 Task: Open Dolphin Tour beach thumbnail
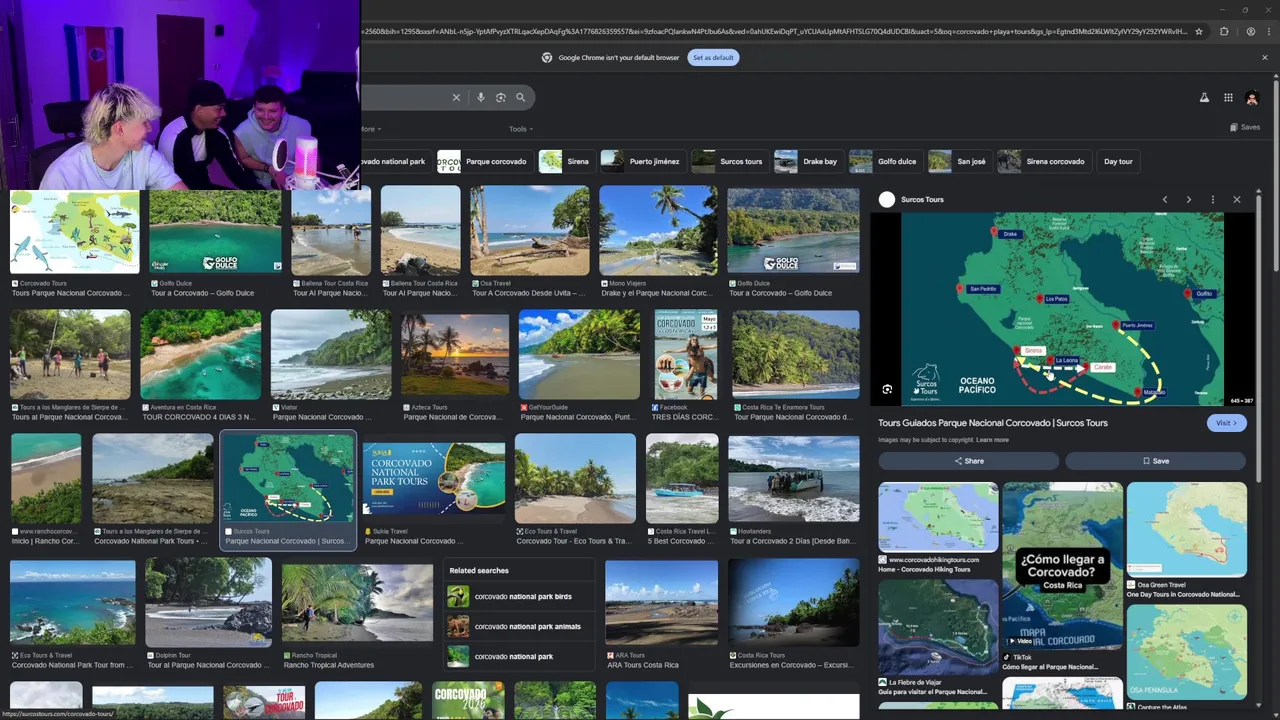[208, 602]
